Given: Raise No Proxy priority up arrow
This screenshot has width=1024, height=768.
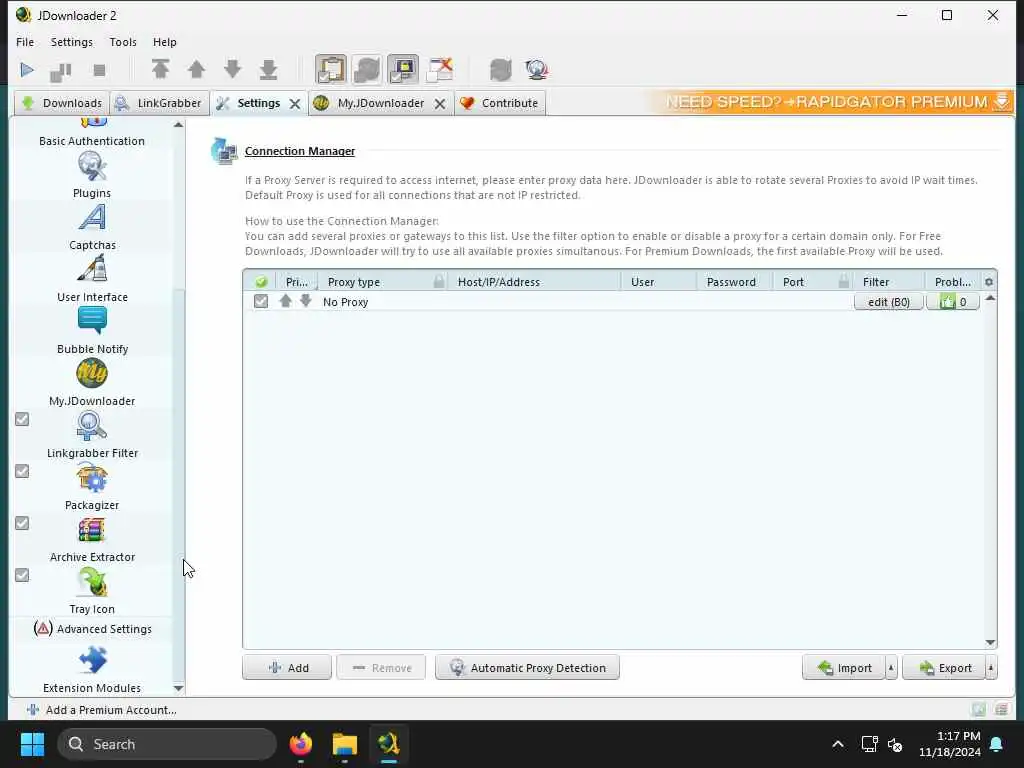Looking at the screenshot, I should [x=285, y=301].
